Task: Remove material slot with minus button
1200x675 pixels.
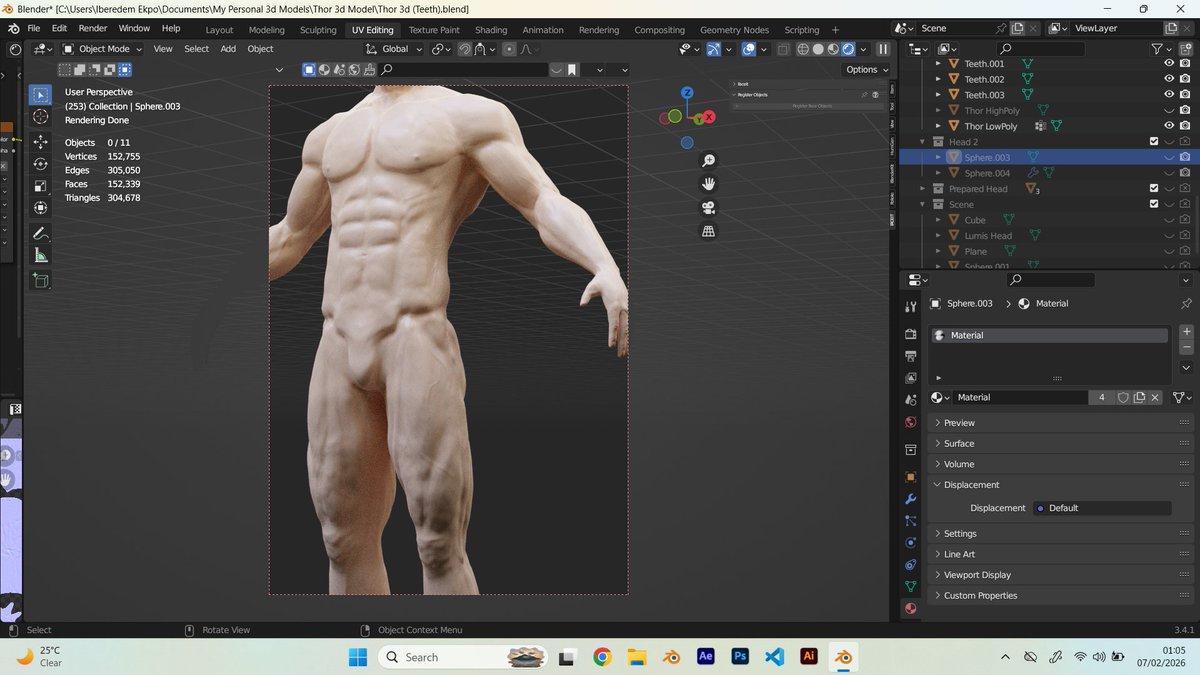Action: (x=1186, y=347)
